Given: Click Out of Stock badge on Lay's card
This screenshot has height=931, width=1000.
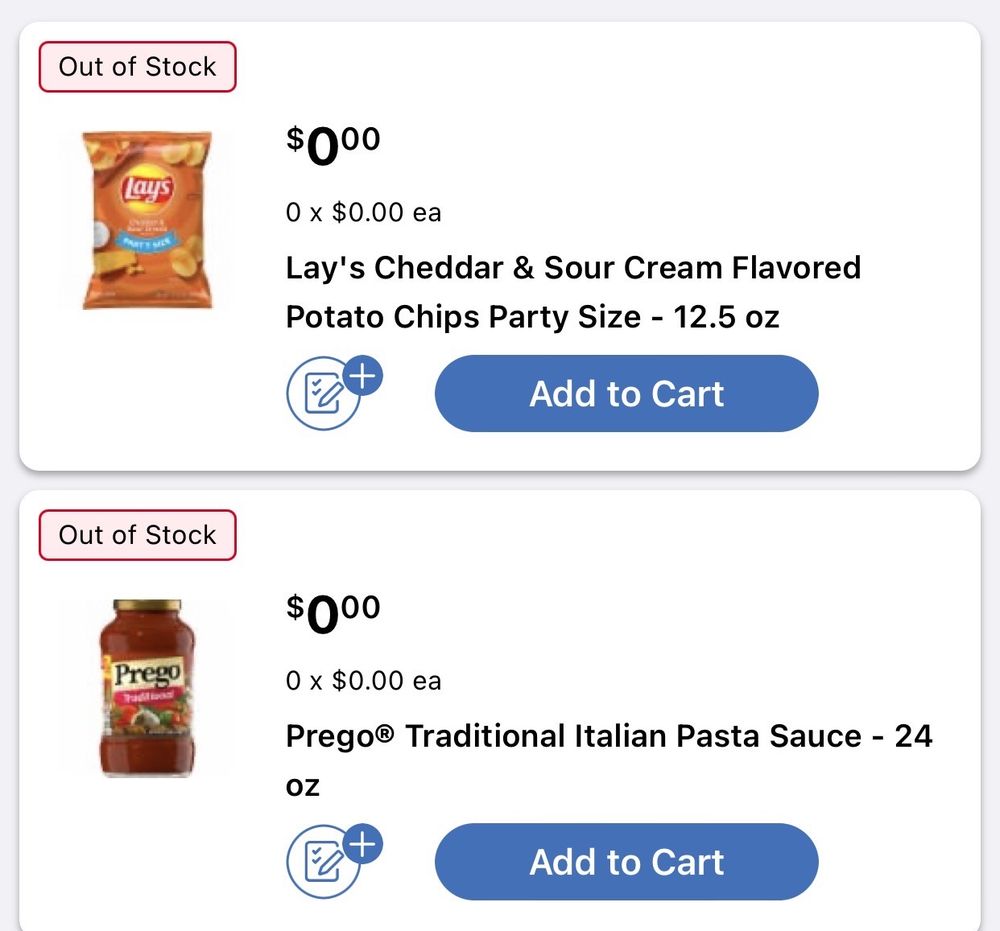Looking at the screenshot, I should [x=137, y=67].
